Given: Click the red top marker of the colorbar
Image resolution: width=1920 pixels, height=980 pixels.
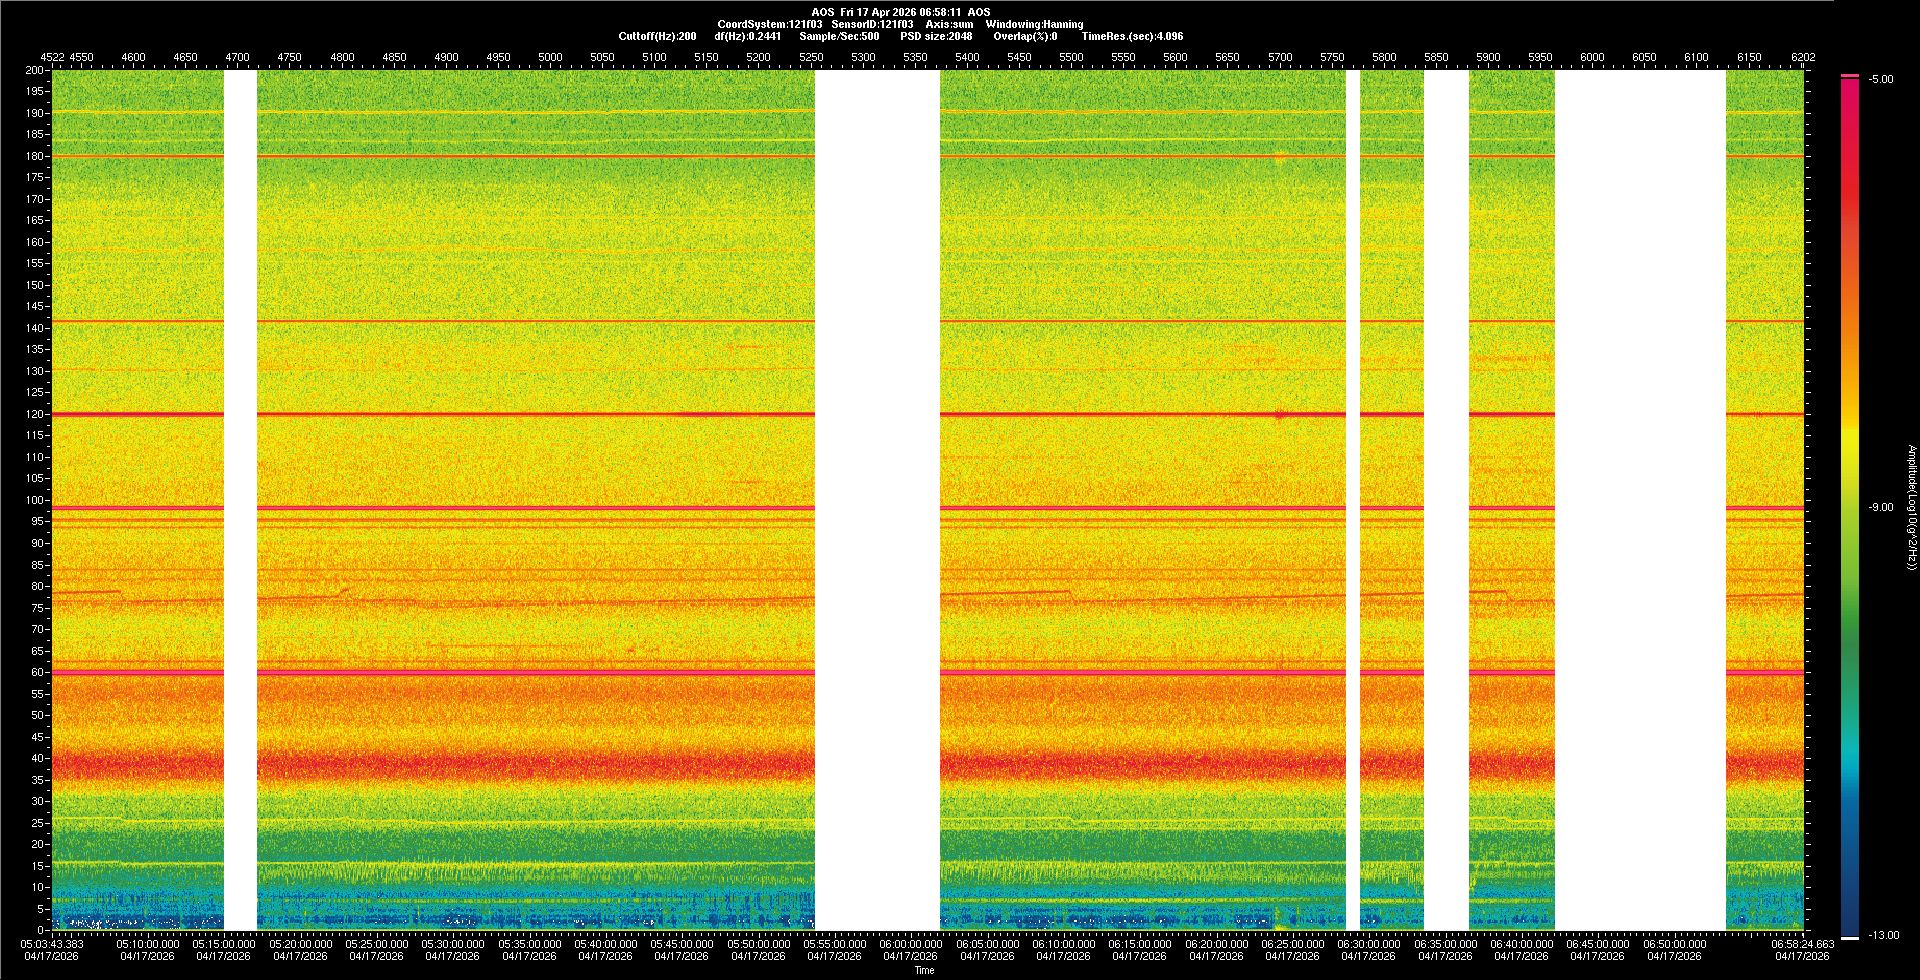Looking at the screenshot, I should pyautogui.click(x=1850, y=76).
